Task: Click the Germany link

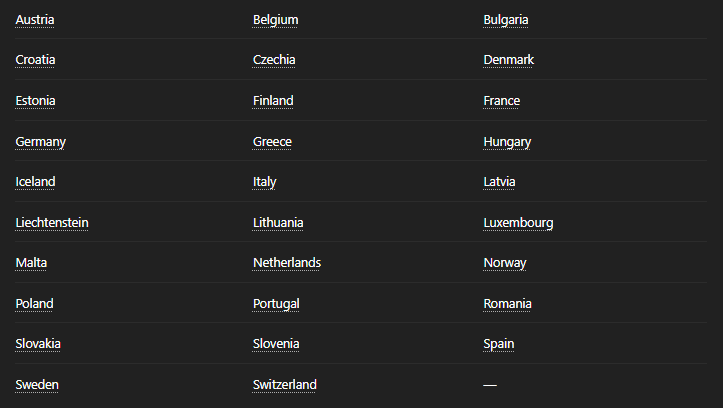Action: pos(41,142)
